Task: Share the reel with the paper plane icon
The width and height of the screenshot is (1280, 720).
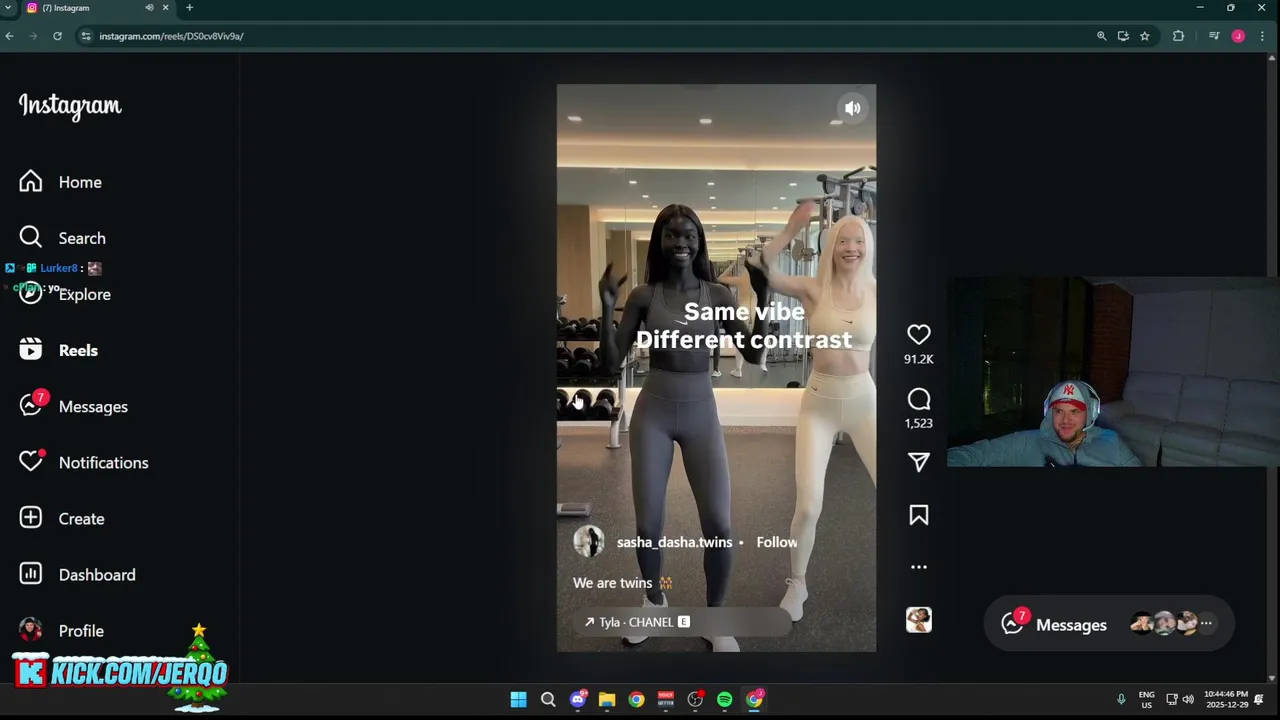Action: pyautogui.click(x=918, y=461)
